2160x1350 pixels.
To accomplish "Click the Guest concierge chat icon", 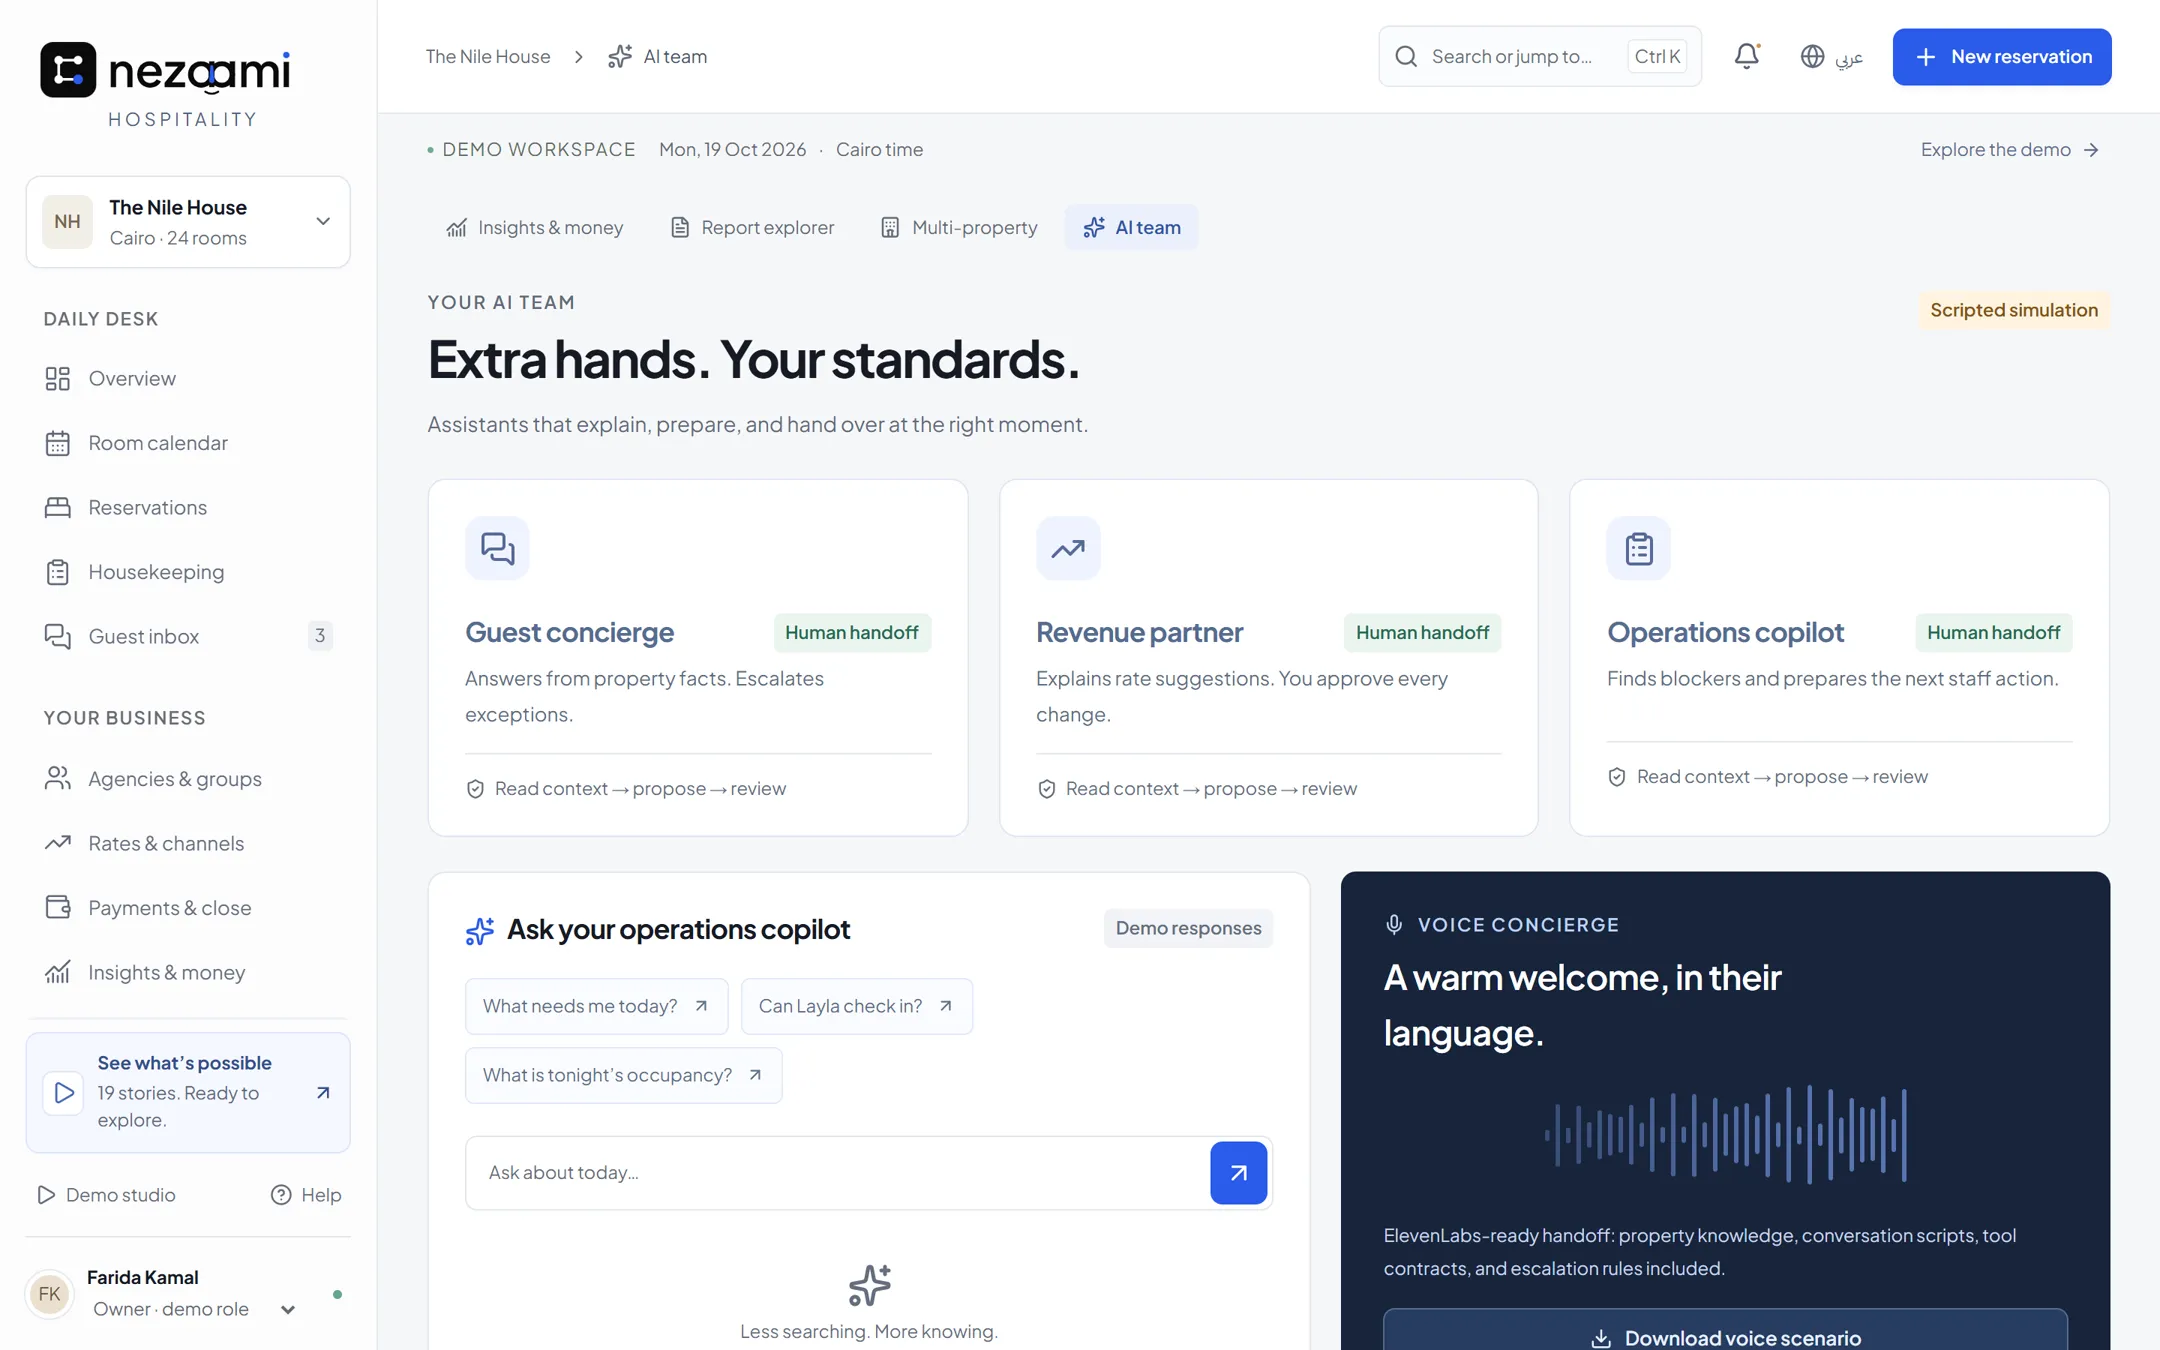I will click(x=497, y=548).
